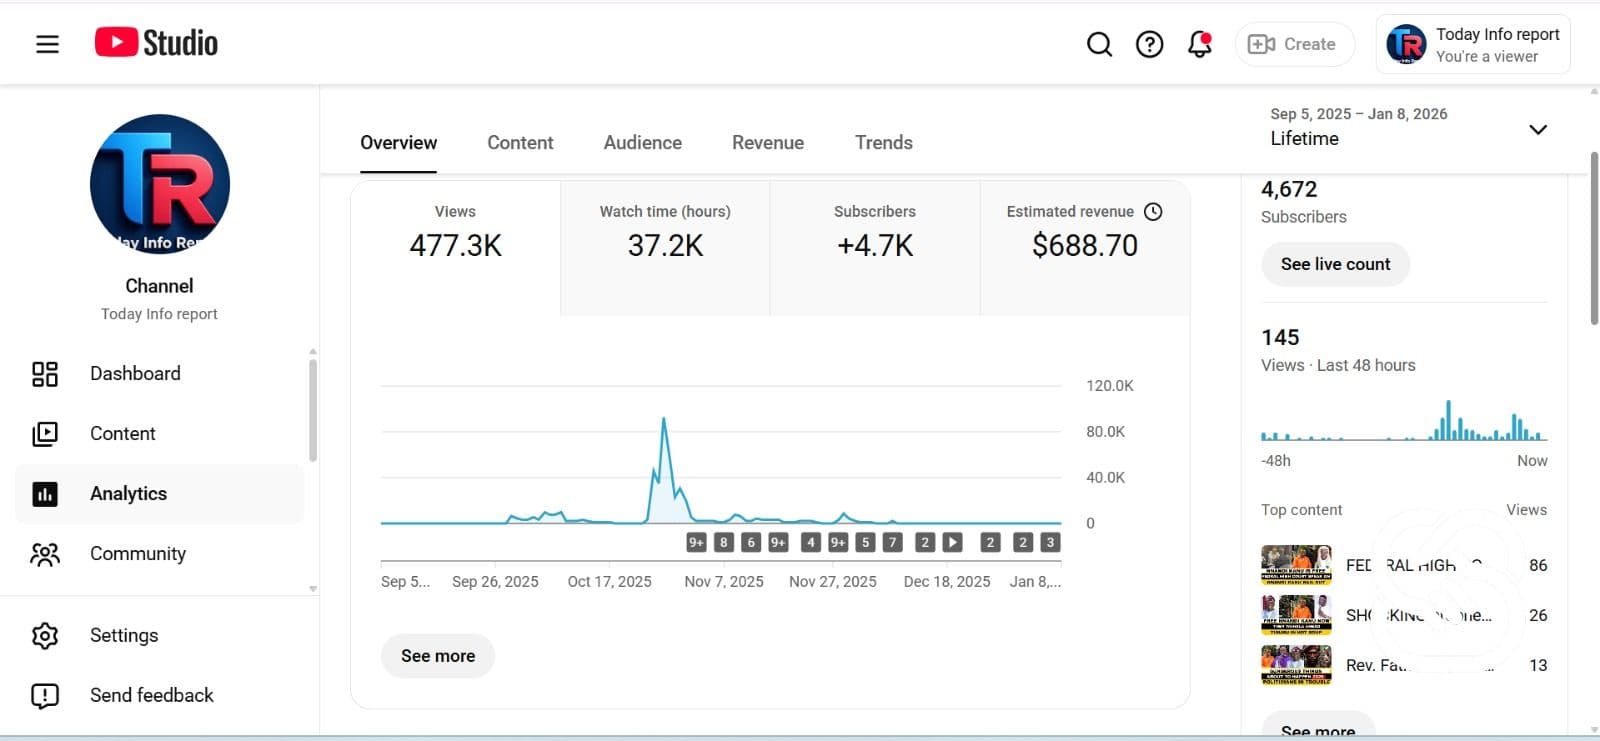1600x741 pixels.
Task: Open the Today Info report account switcher
Action: (x=1473, y=44)
